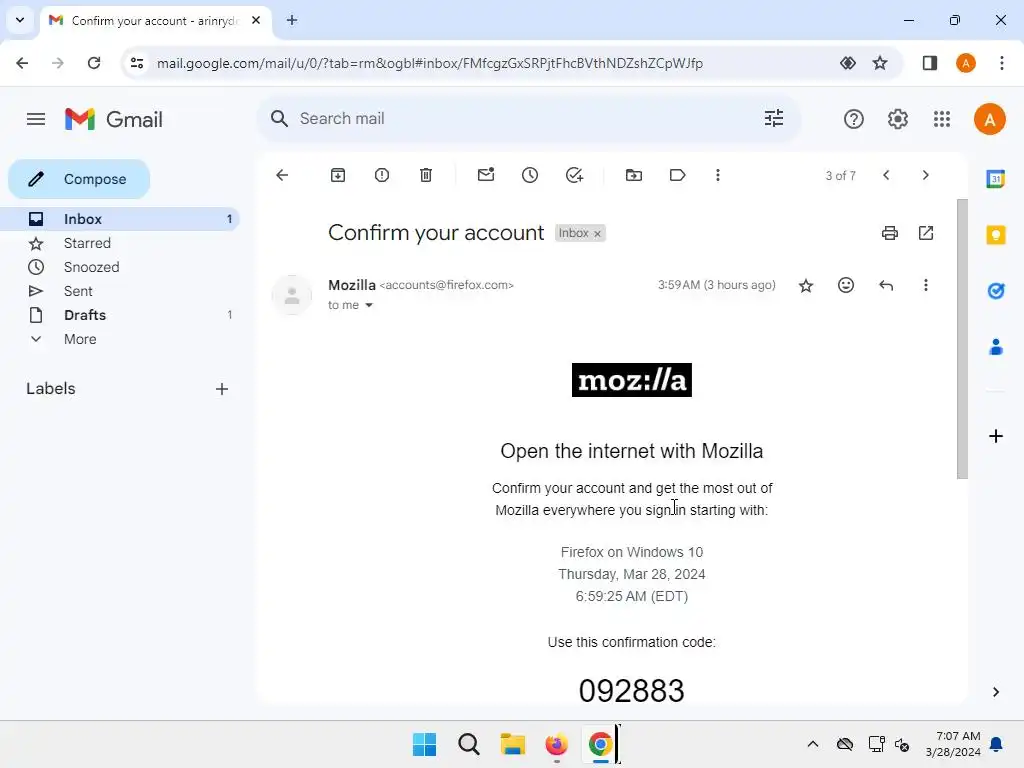The height and width of the screenshot is (768, 1024).
Task: Mark the email as unread
Action: pyautogui.click(x=486, y=175)
